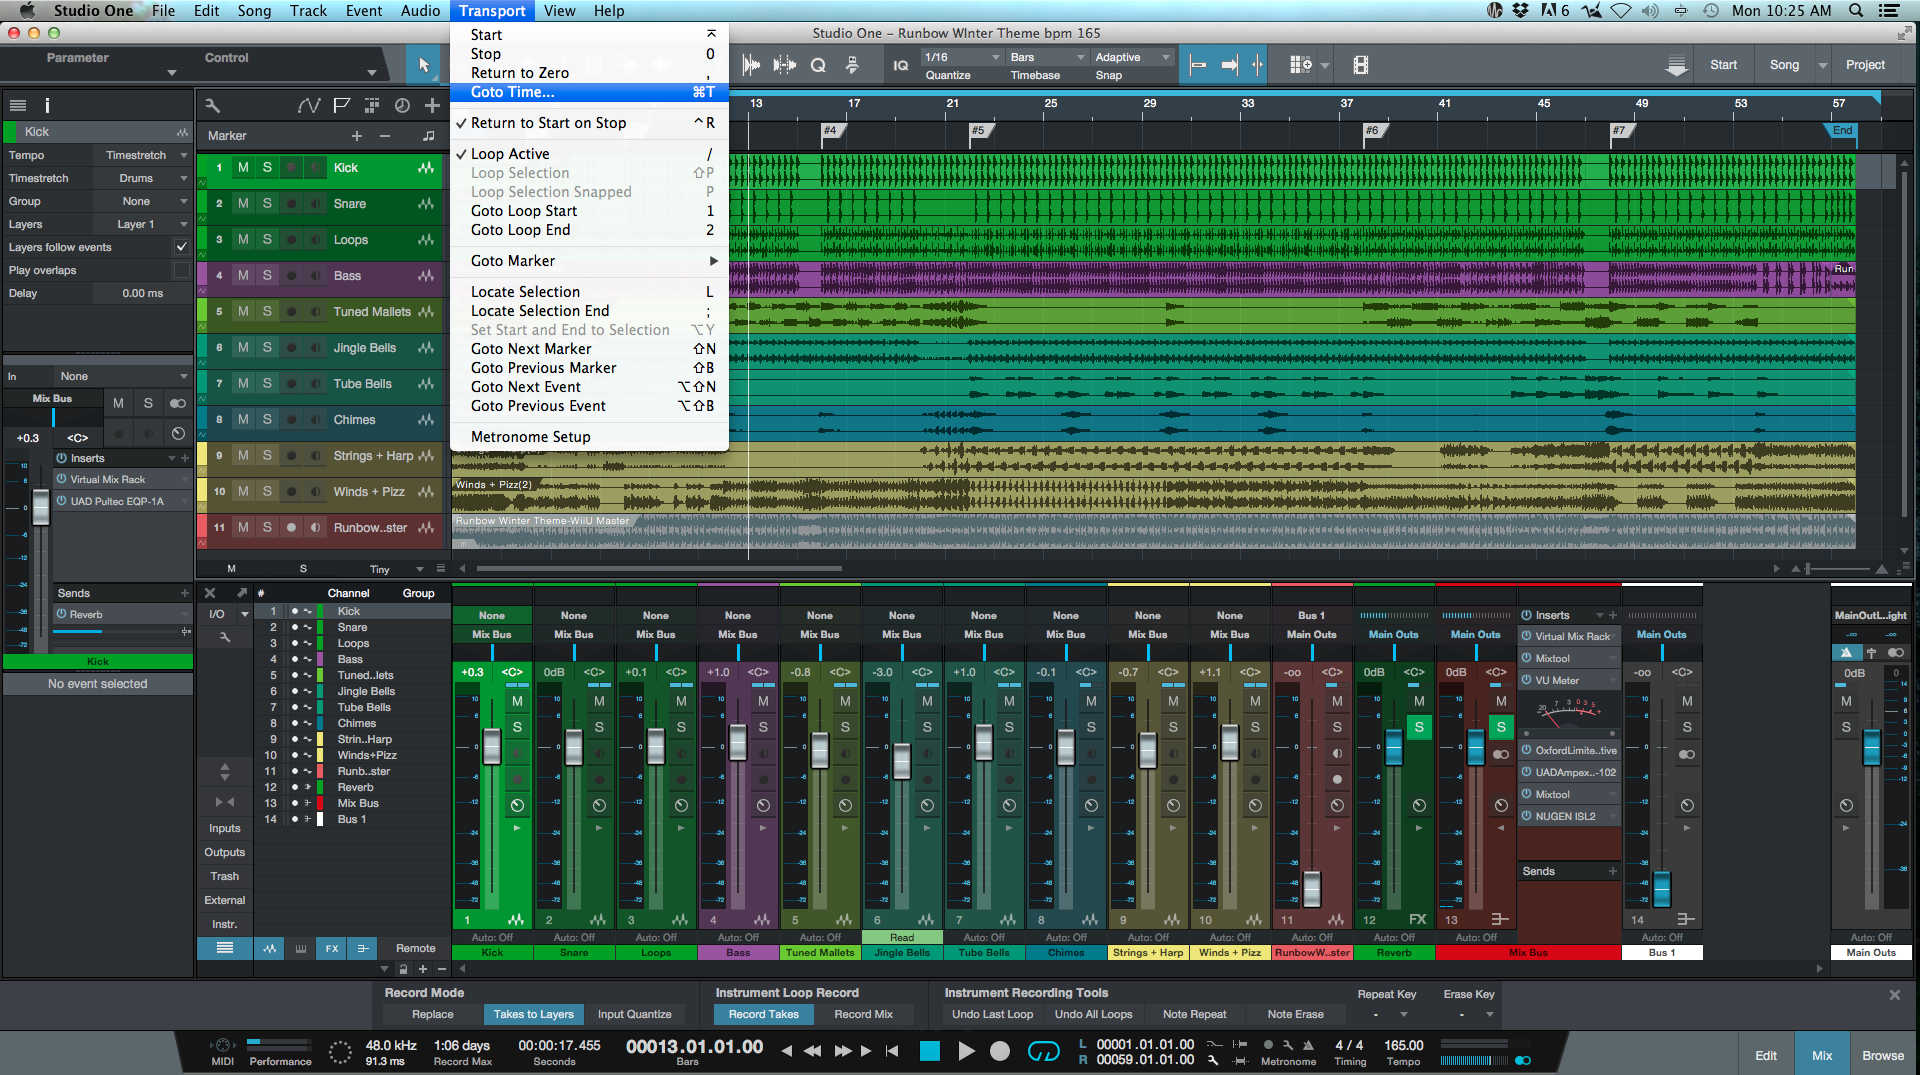The height and width of the screenshot is (1075, 1920).
Task: Open the Dropbox menu bar icon
Action: [1520, 10]
